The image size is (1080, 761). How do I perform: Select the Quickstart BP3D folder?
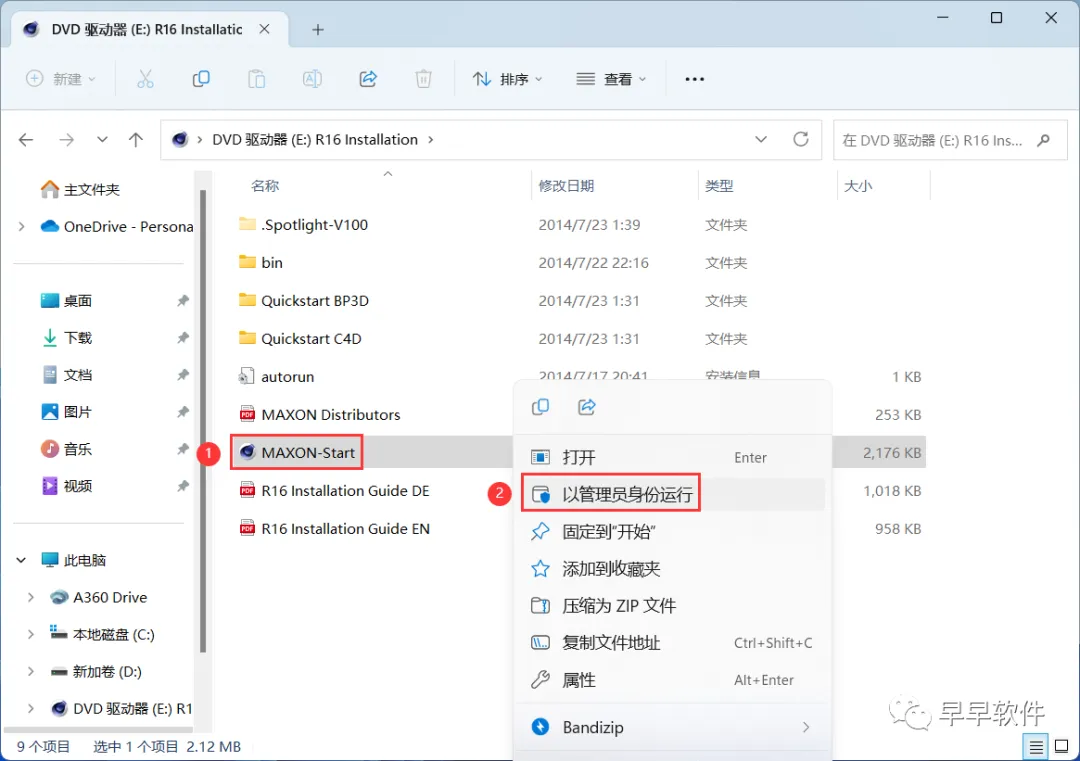(x=315, y=300)
